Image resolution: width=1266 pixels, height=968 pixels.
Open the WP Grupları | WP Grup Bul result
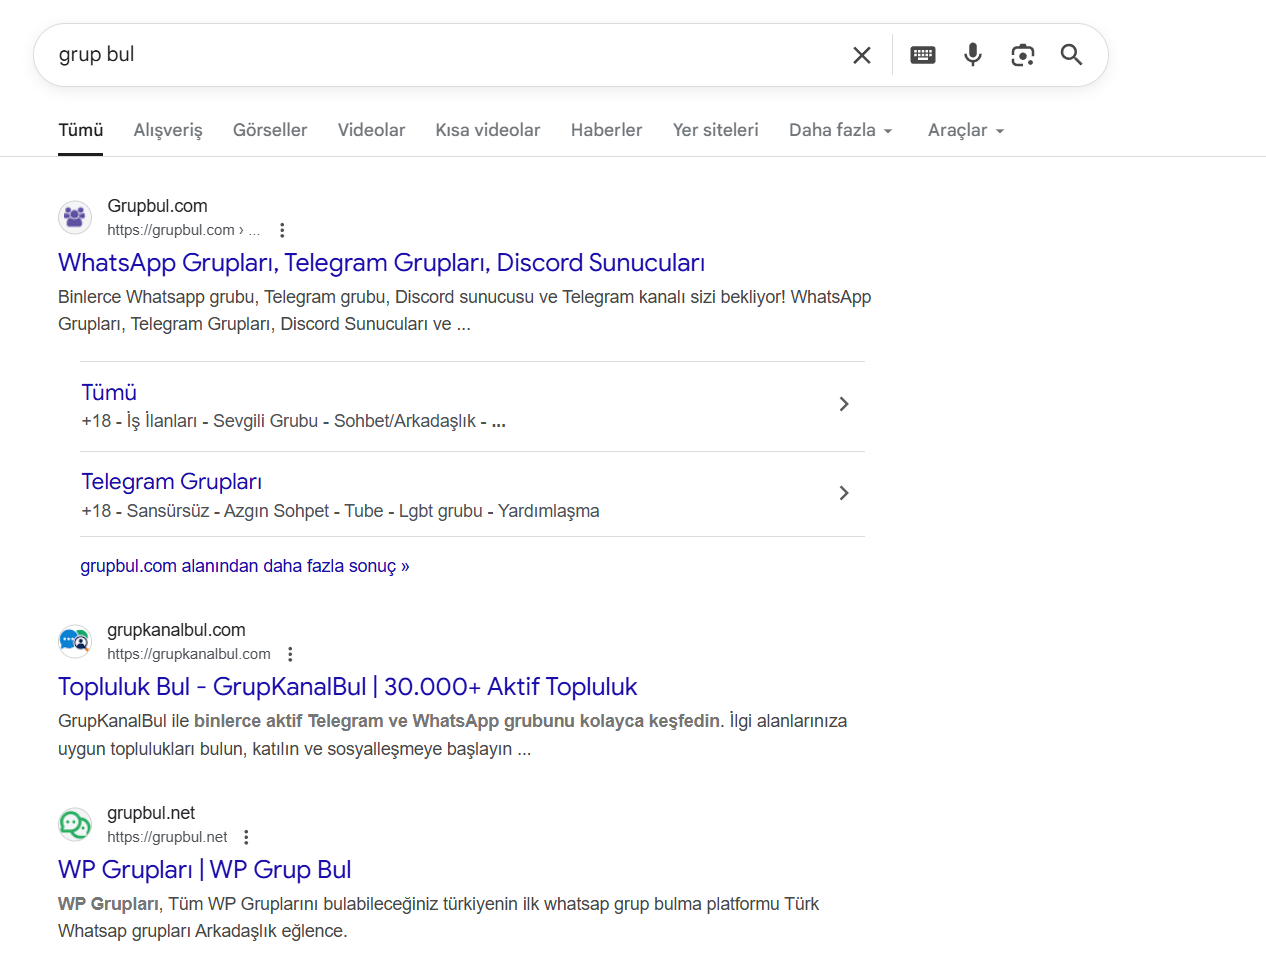tap(205, 870)
